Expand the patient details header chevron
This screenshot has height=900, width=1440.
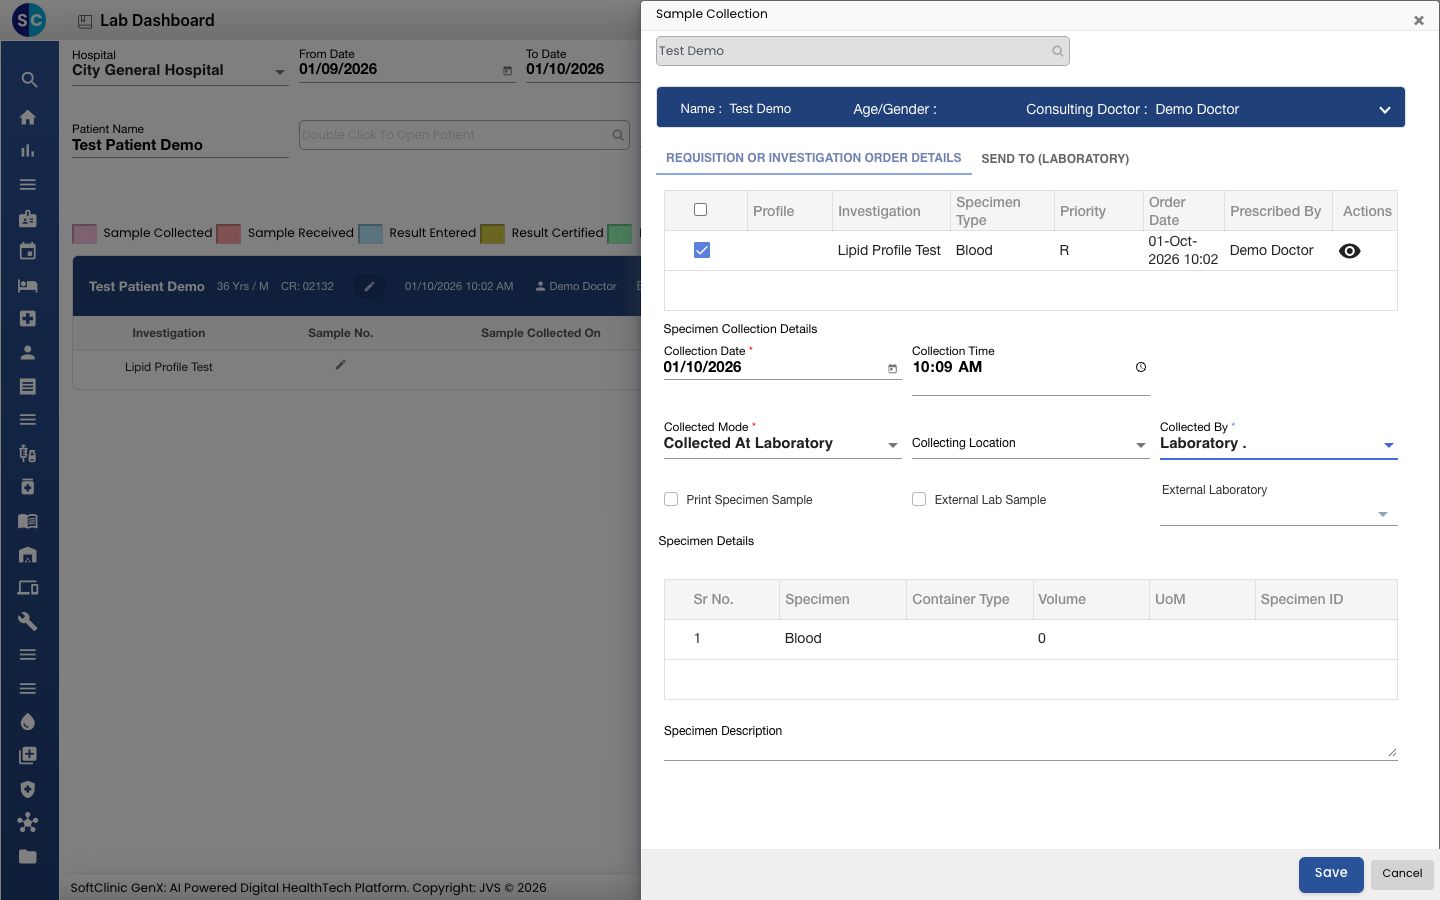[x=1385, y=110]
